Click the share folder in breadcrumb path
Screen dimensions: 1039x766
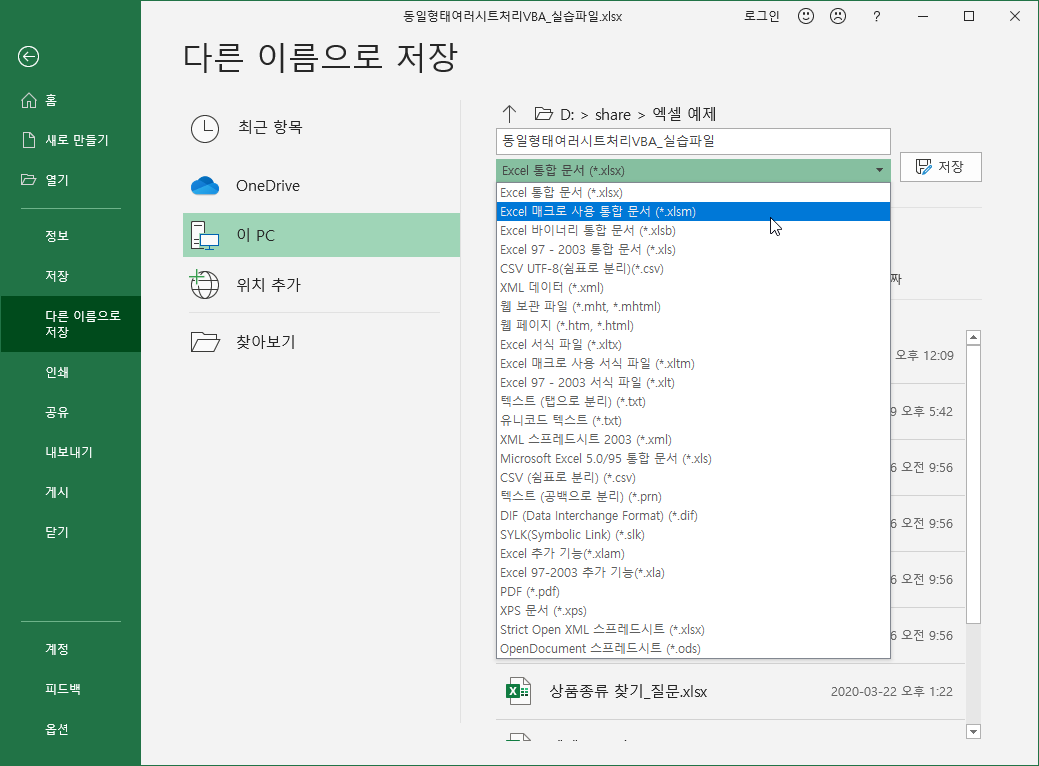pos(613,115)
